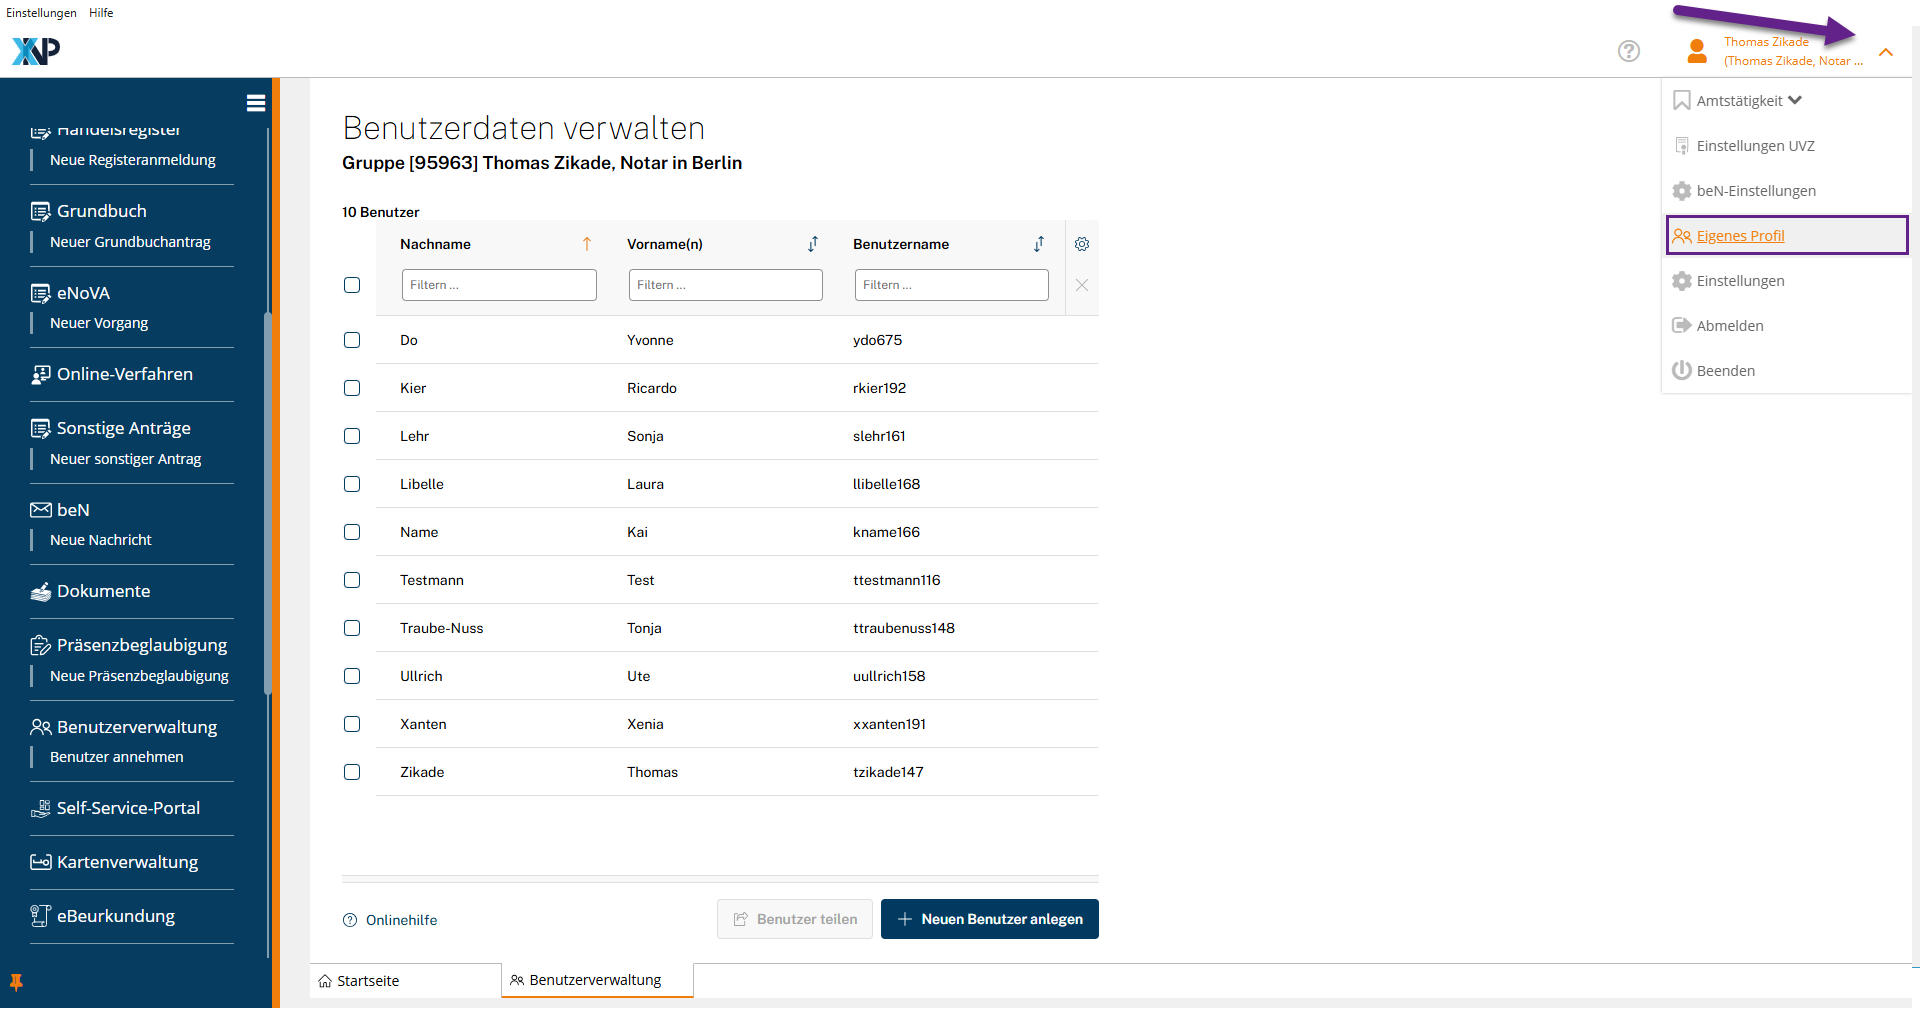
Task: Sort by Nachname using arrow icon
Action: [x=587, y=244]
